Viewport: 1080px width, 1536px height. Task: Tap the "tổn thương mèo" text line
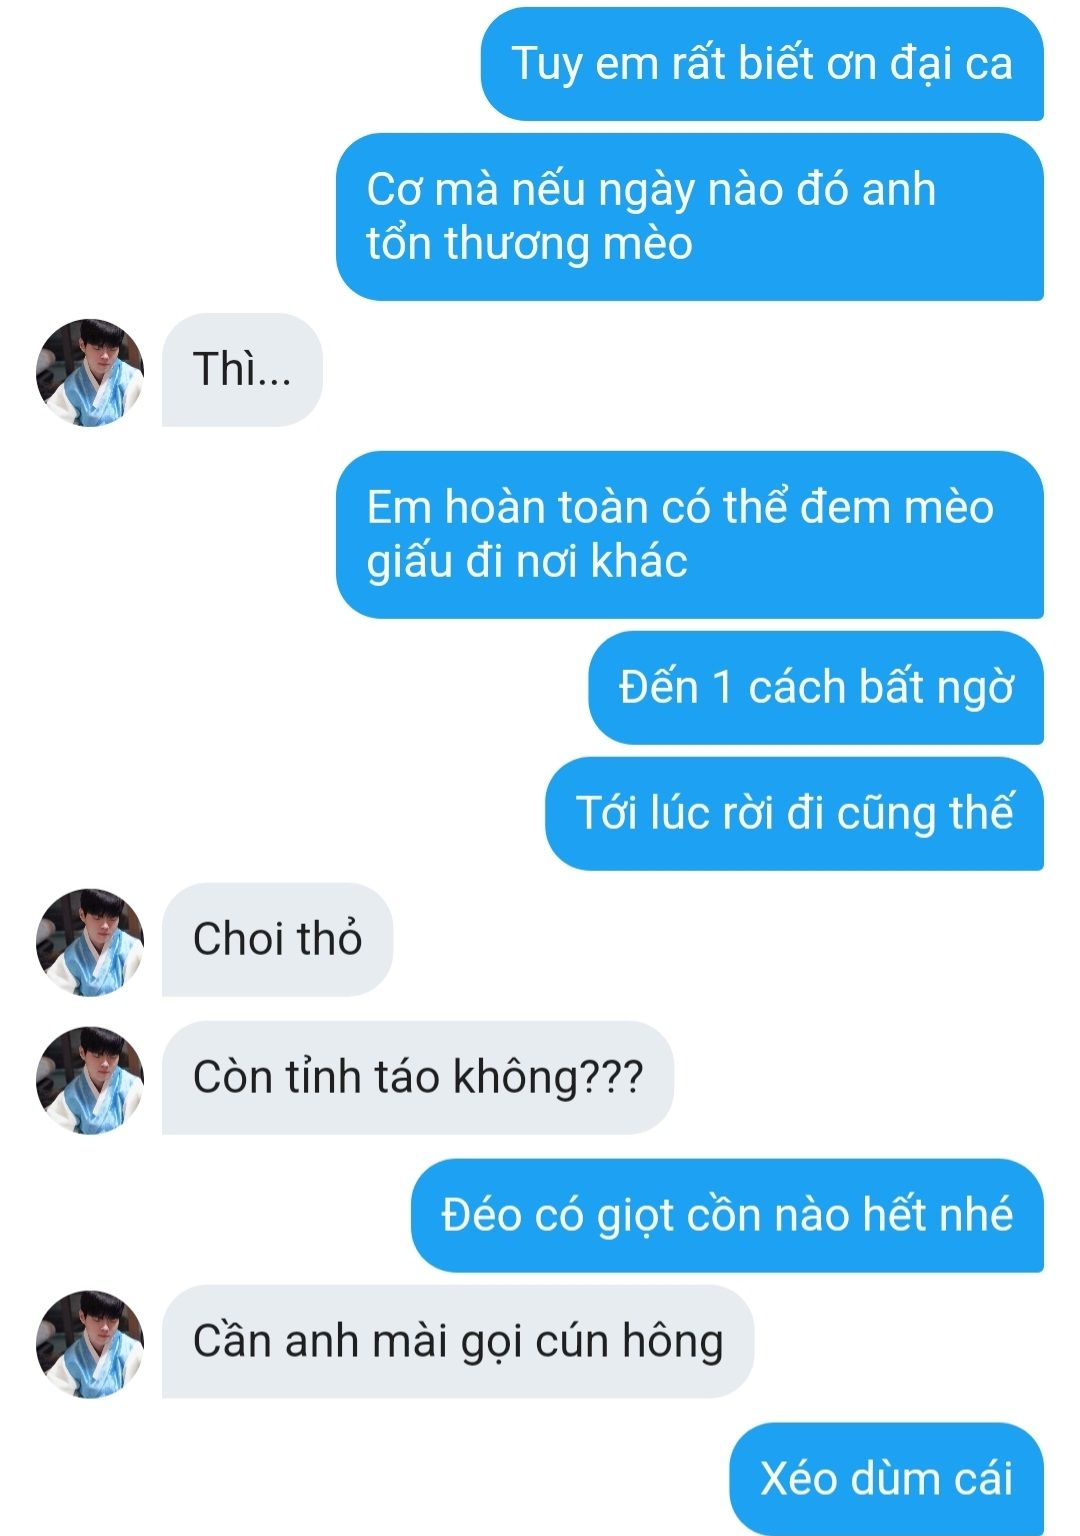click(x=529, y=244)
